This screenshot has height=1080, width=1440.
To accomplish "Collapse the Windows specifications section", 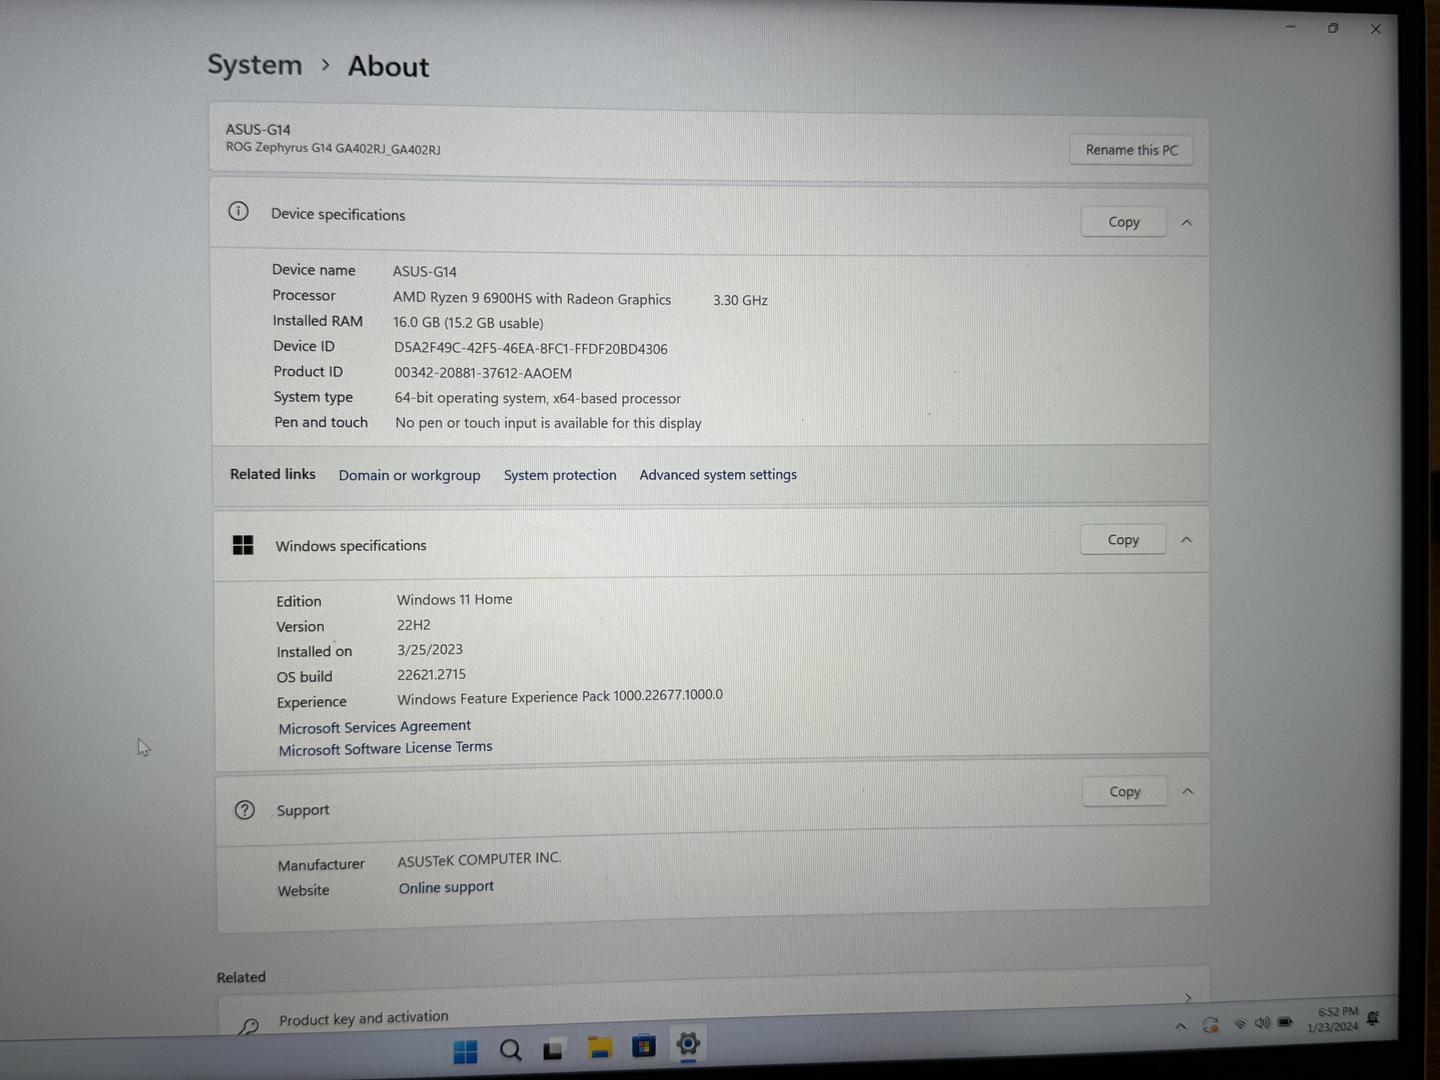I will point(1186,540).
